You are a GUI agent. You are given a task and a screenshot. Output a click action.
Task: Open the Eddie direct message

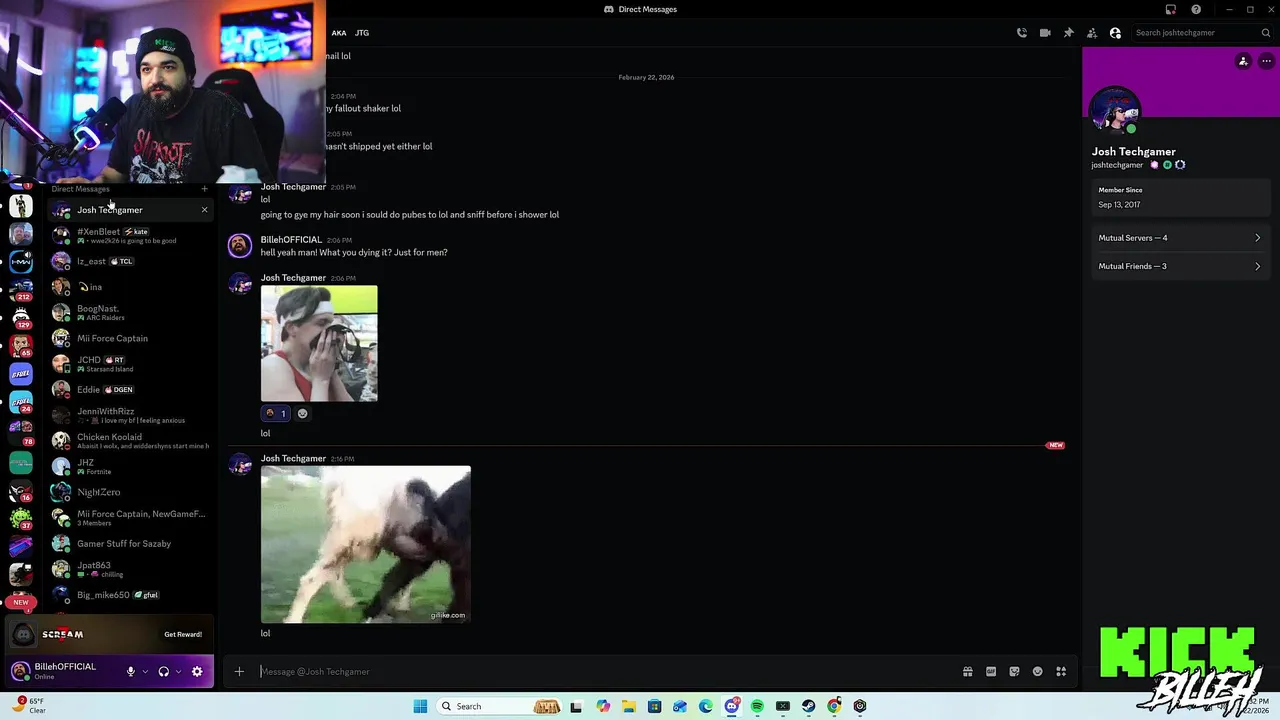(131, 389)
